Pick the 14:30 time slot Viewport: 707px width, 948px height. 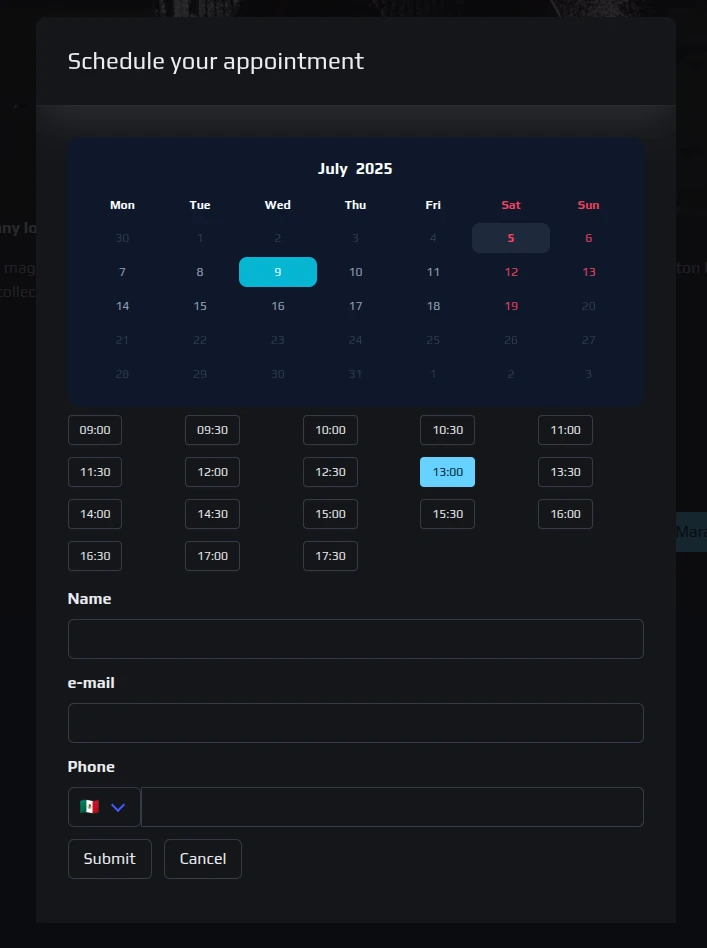[x=212, y=514]
